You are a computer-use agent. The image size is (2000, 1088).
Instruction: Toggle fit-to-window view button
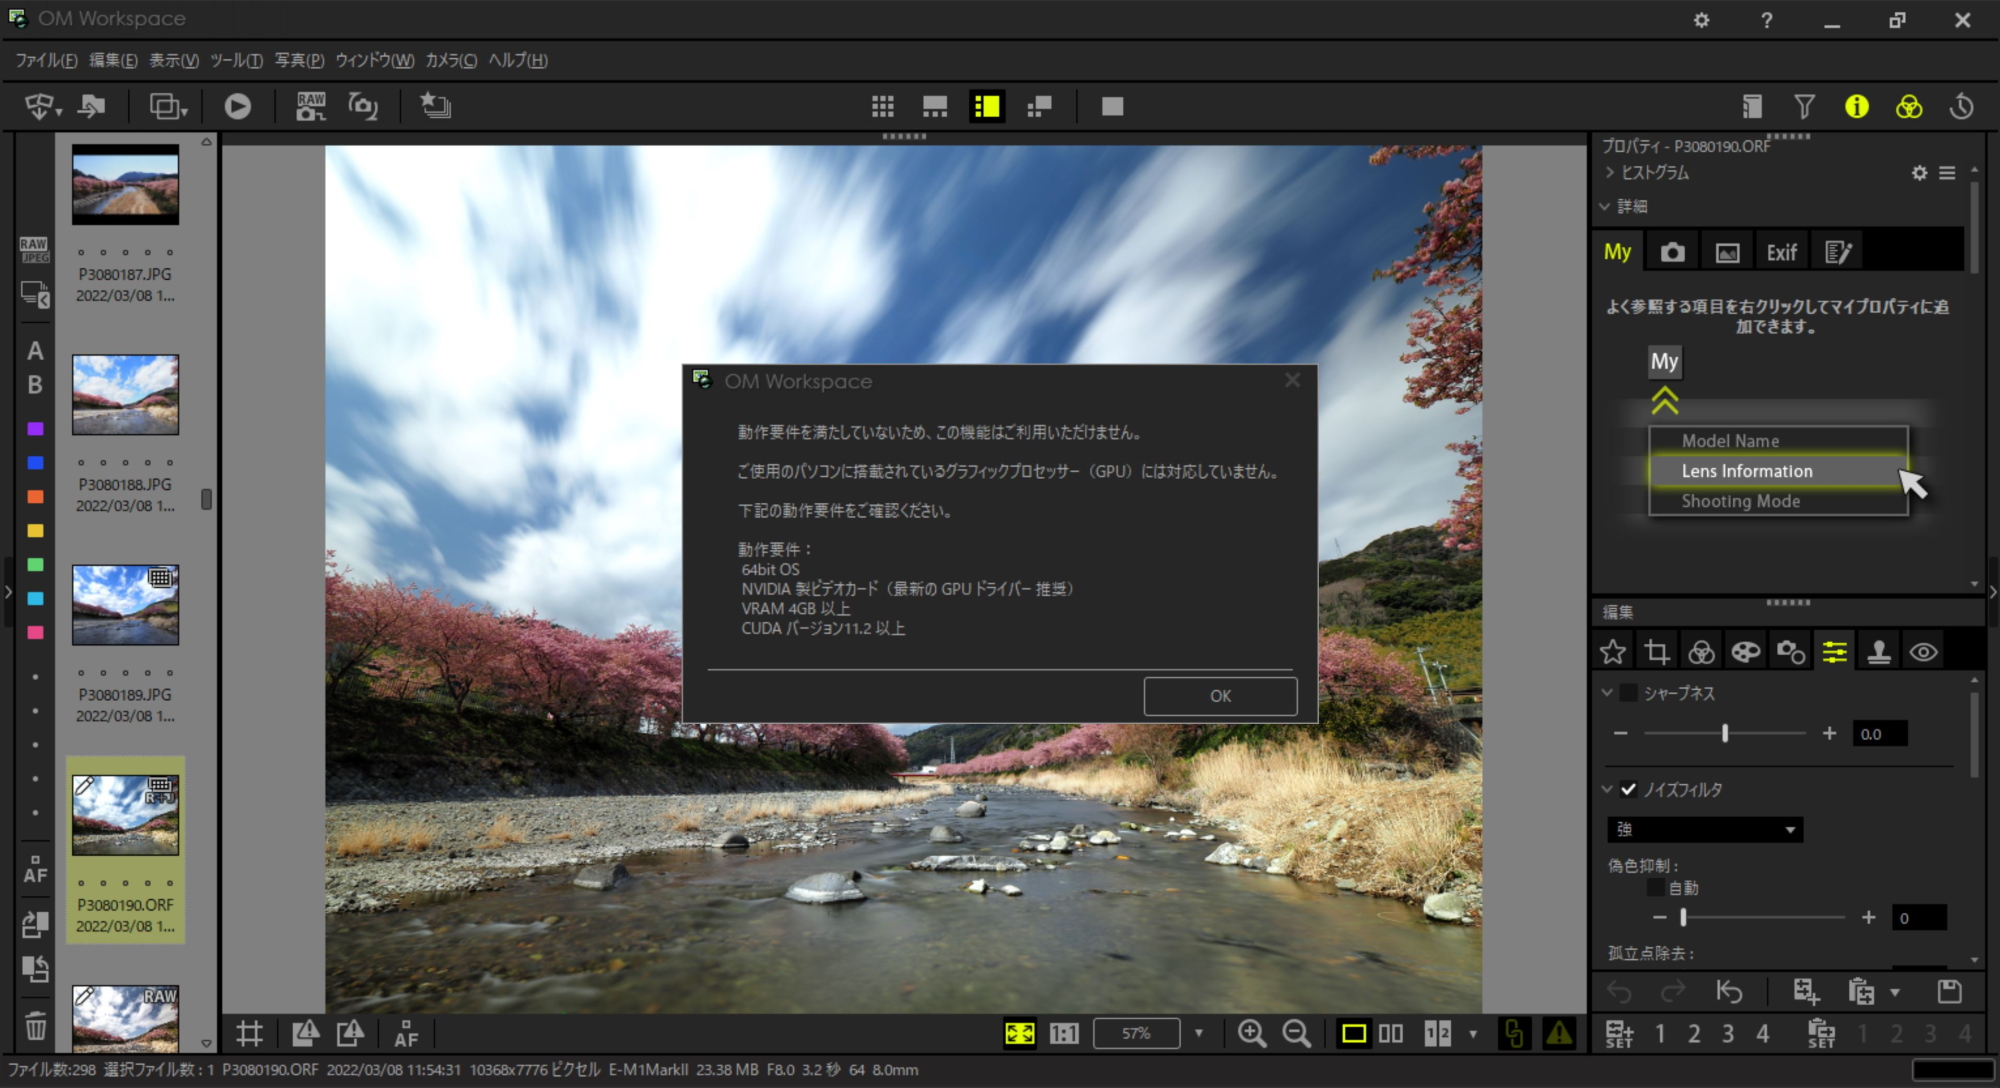click(1019, 1033)
